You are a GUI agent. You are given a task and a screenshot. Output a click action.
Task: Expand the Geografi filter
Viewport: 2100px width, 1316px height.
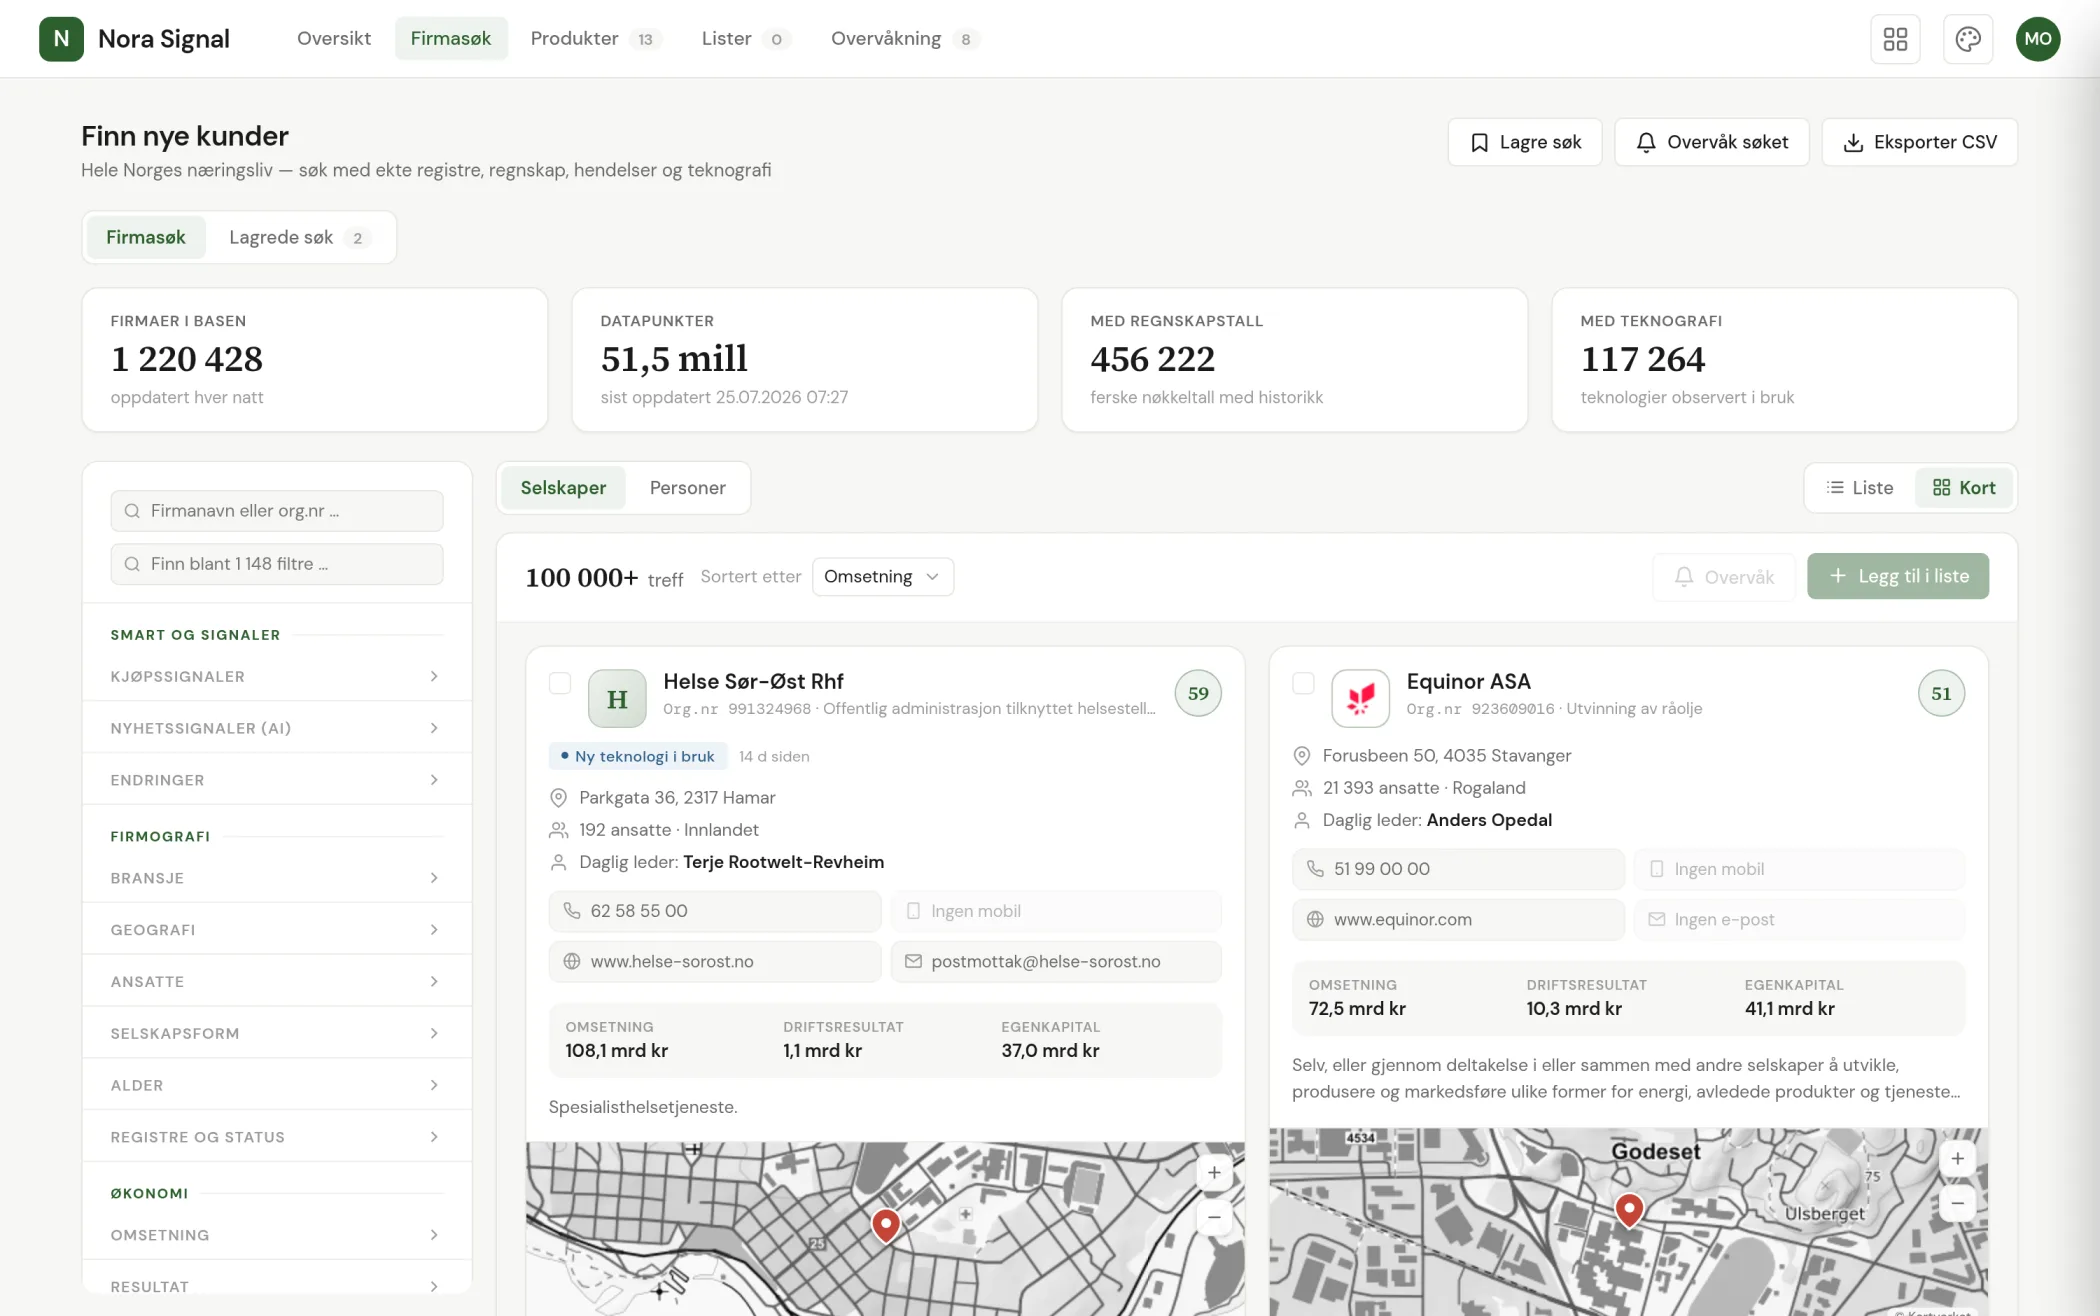coord(277,930)
